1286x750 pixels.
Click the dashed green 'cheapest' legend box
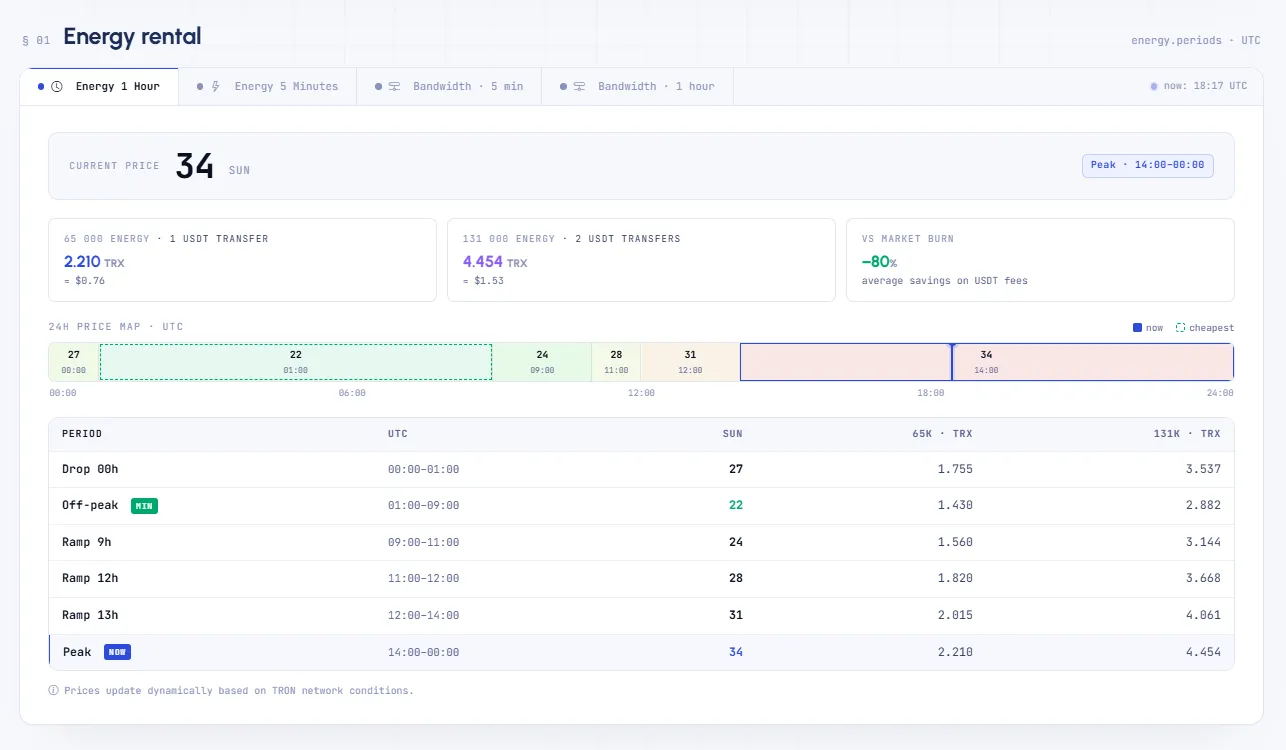point(1180,328)
